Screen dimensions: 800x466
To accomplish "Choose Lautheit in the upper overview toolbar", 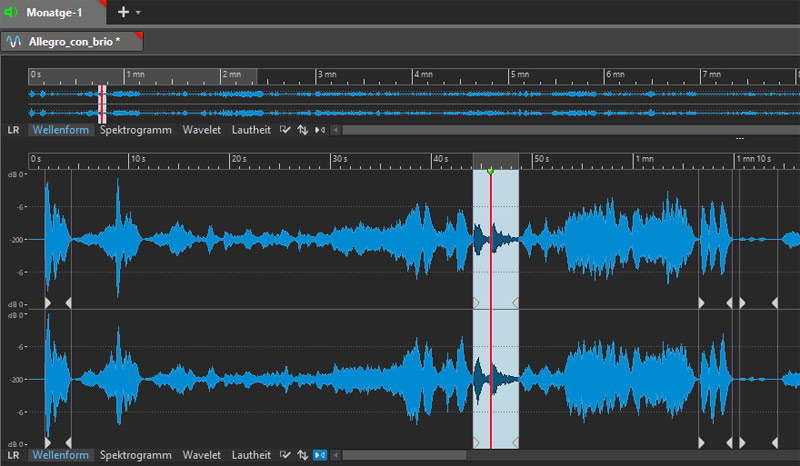I will coord(251,130).
